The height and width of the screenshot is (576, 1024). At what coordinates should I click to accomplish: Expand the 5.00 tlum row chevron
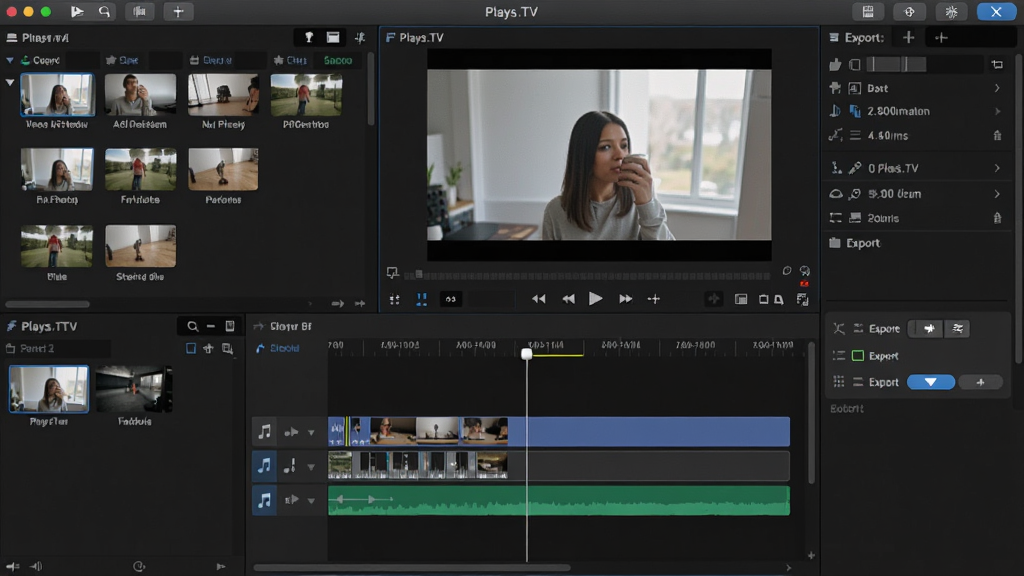[x=997, y=194]
